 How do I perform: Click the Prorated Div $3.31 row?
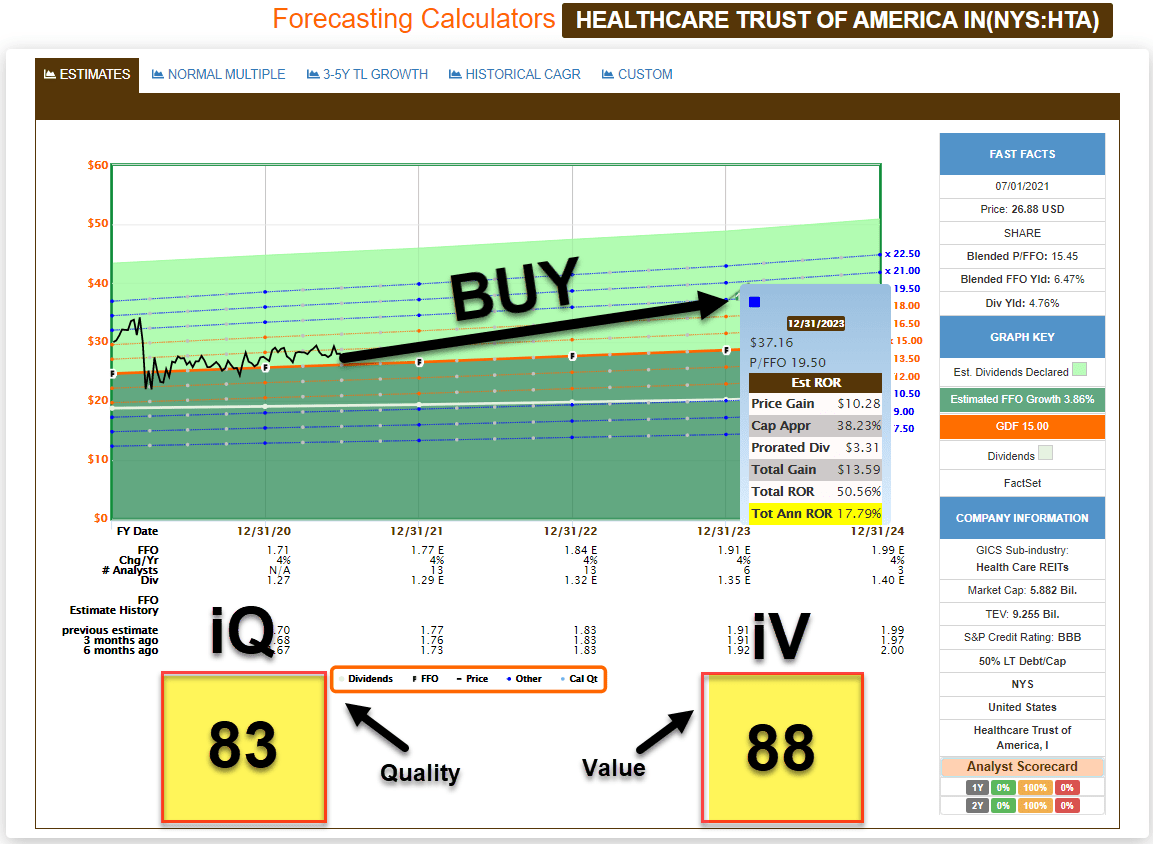[x=815, y=448]
